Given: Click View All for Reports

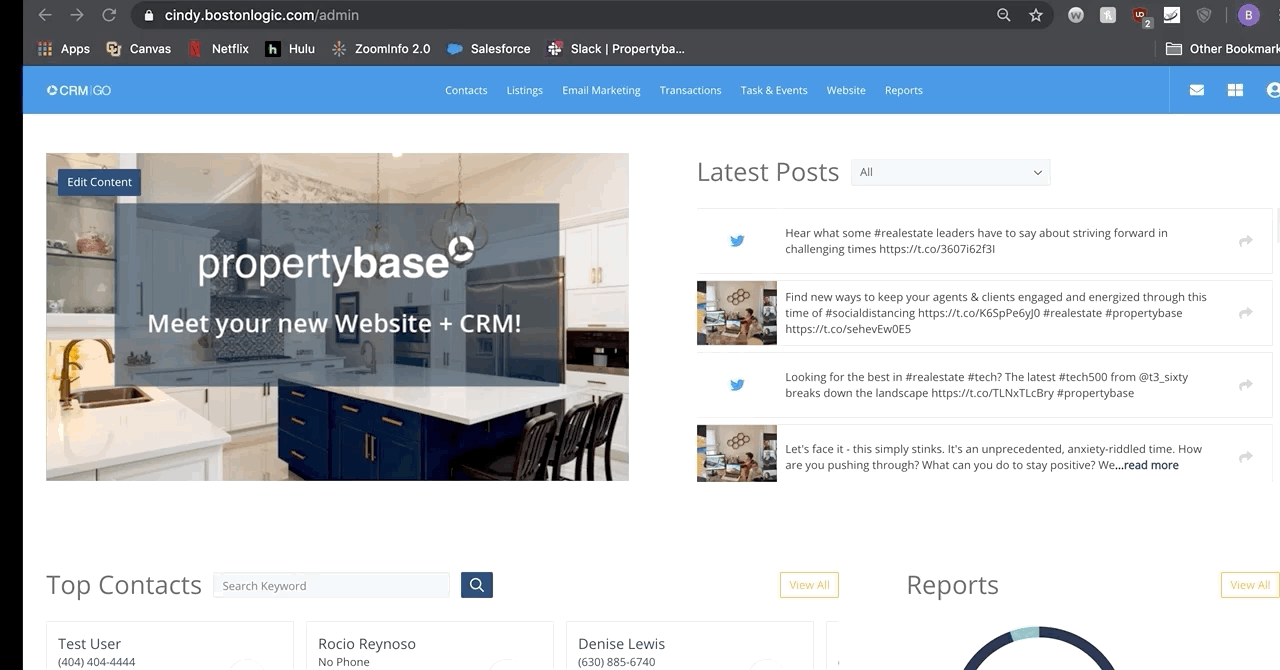Looking at the screenshot, I should coord(1250,585).
